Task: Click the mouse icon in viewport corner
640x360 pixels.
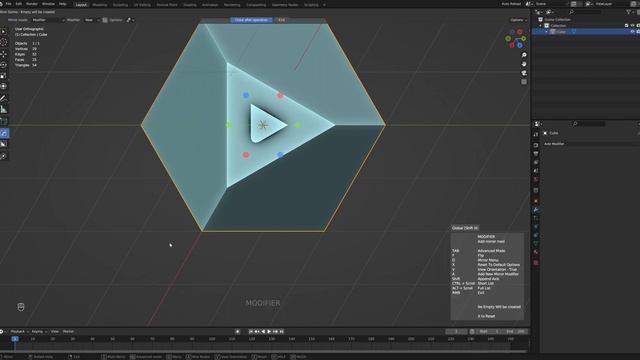Action: pos(21,307)
